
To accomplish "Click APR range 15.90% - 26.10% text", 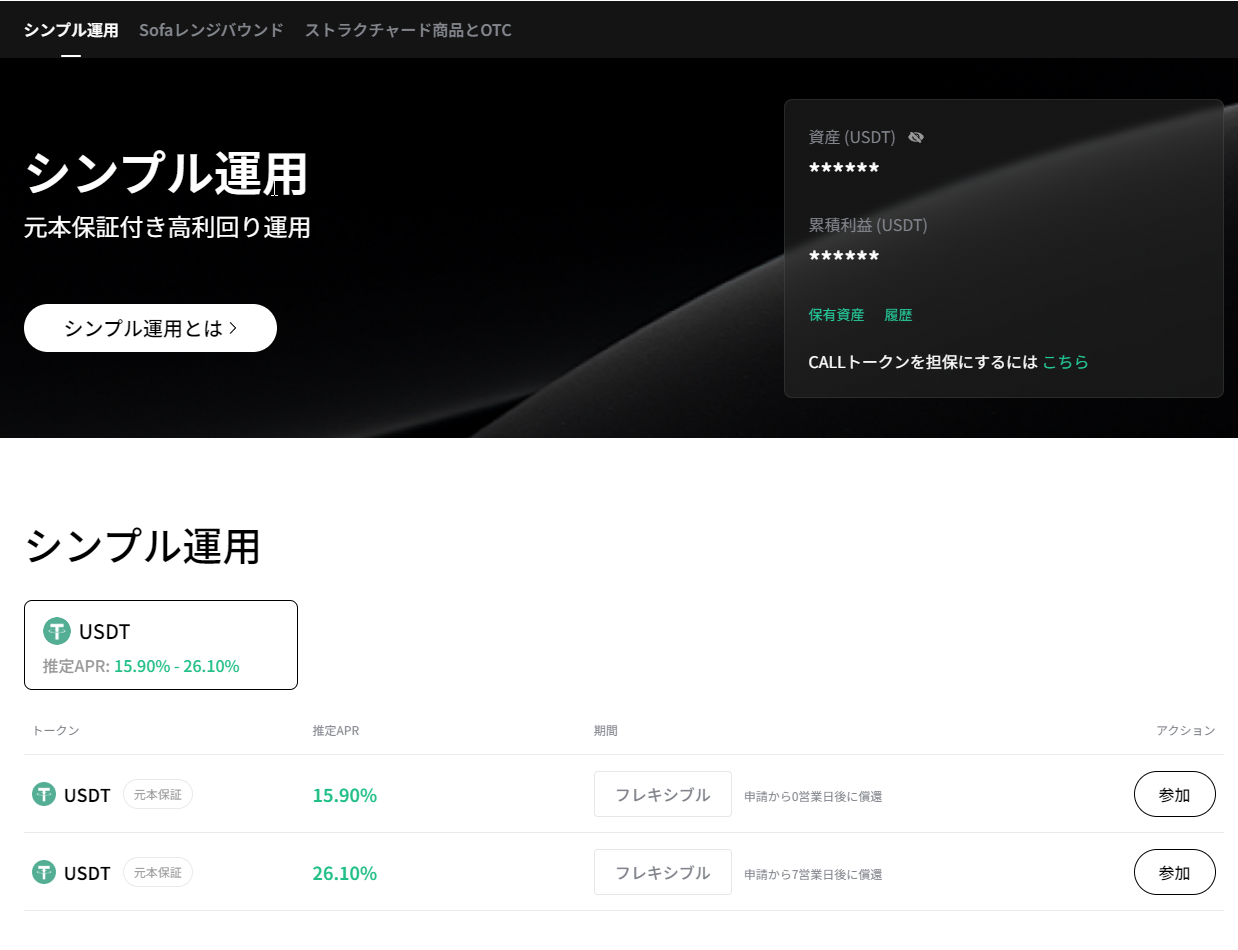I will pyautogui.click(x=177, y=666).
